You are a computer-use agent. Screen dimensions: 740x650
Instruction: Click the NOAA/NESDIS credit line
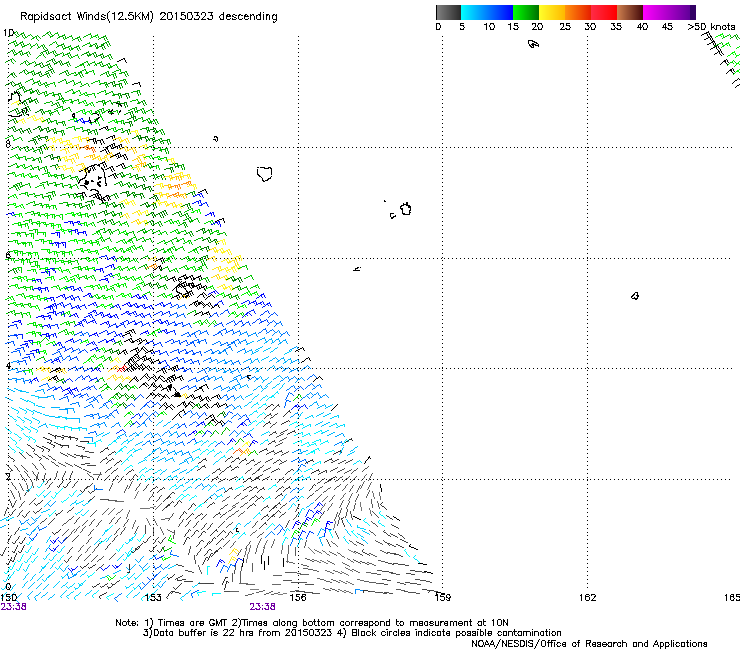click(589, 644)
